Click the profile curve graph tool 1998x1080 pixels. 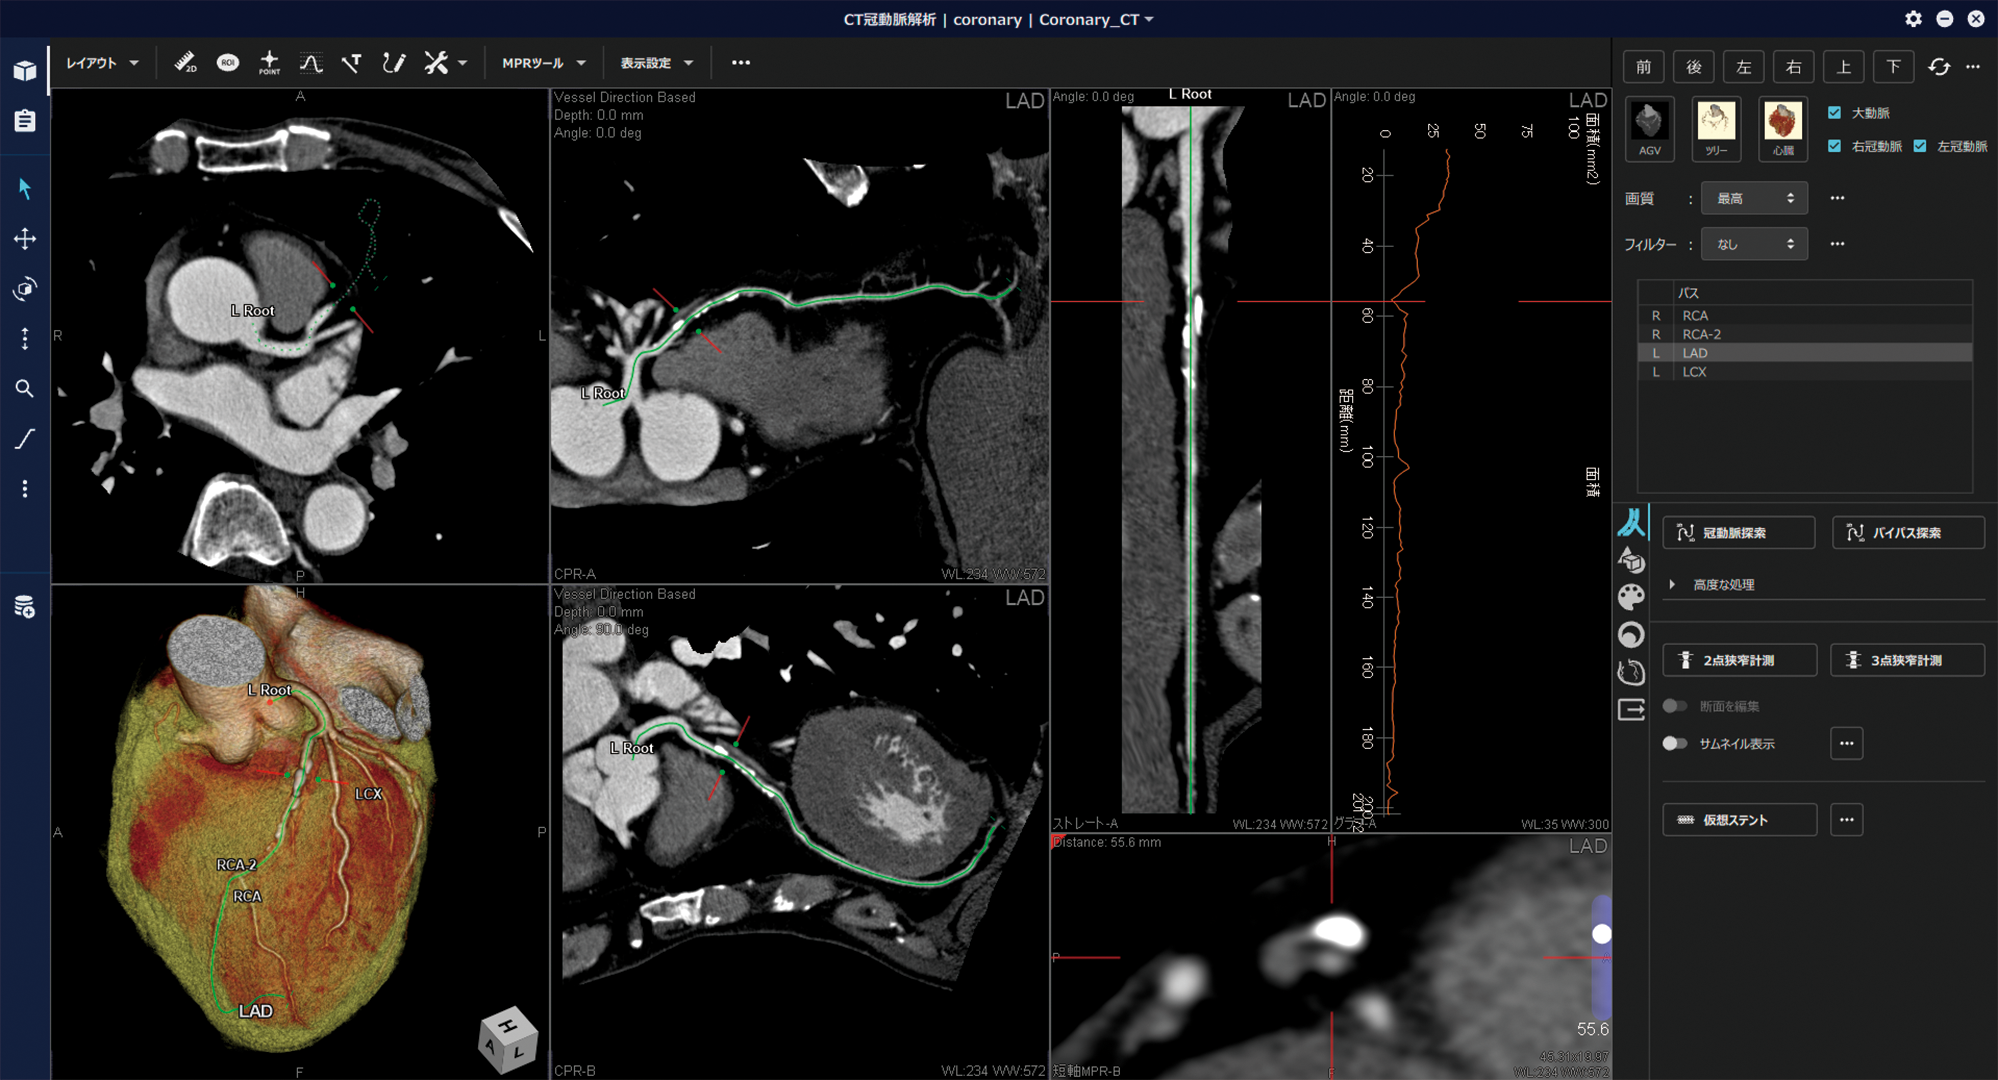click(311, 63)
